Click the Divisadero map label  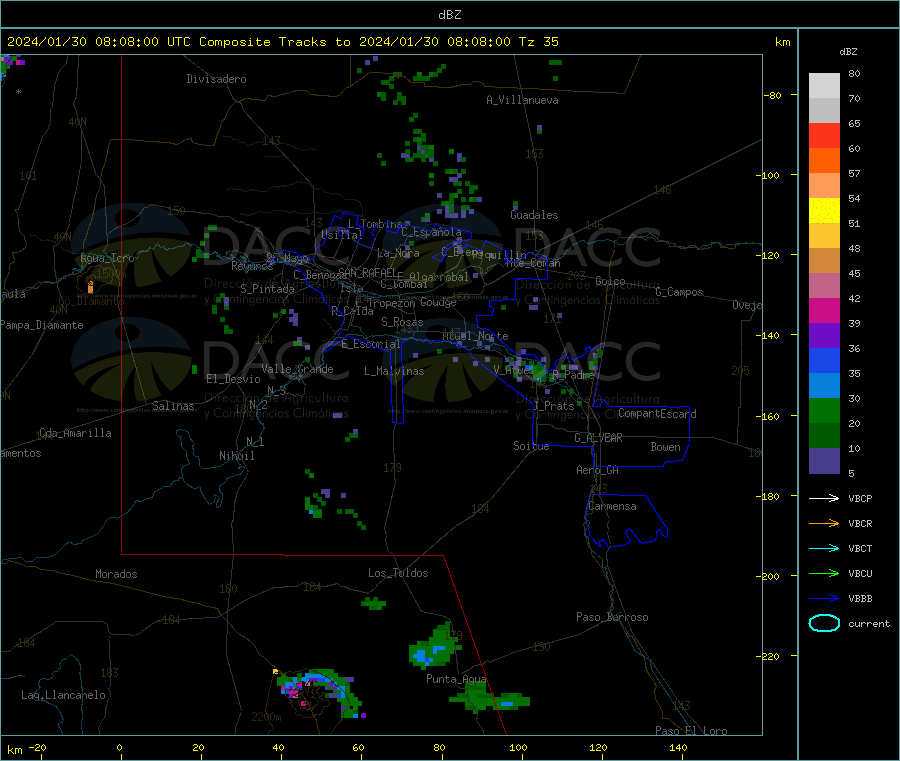(216, 79)
